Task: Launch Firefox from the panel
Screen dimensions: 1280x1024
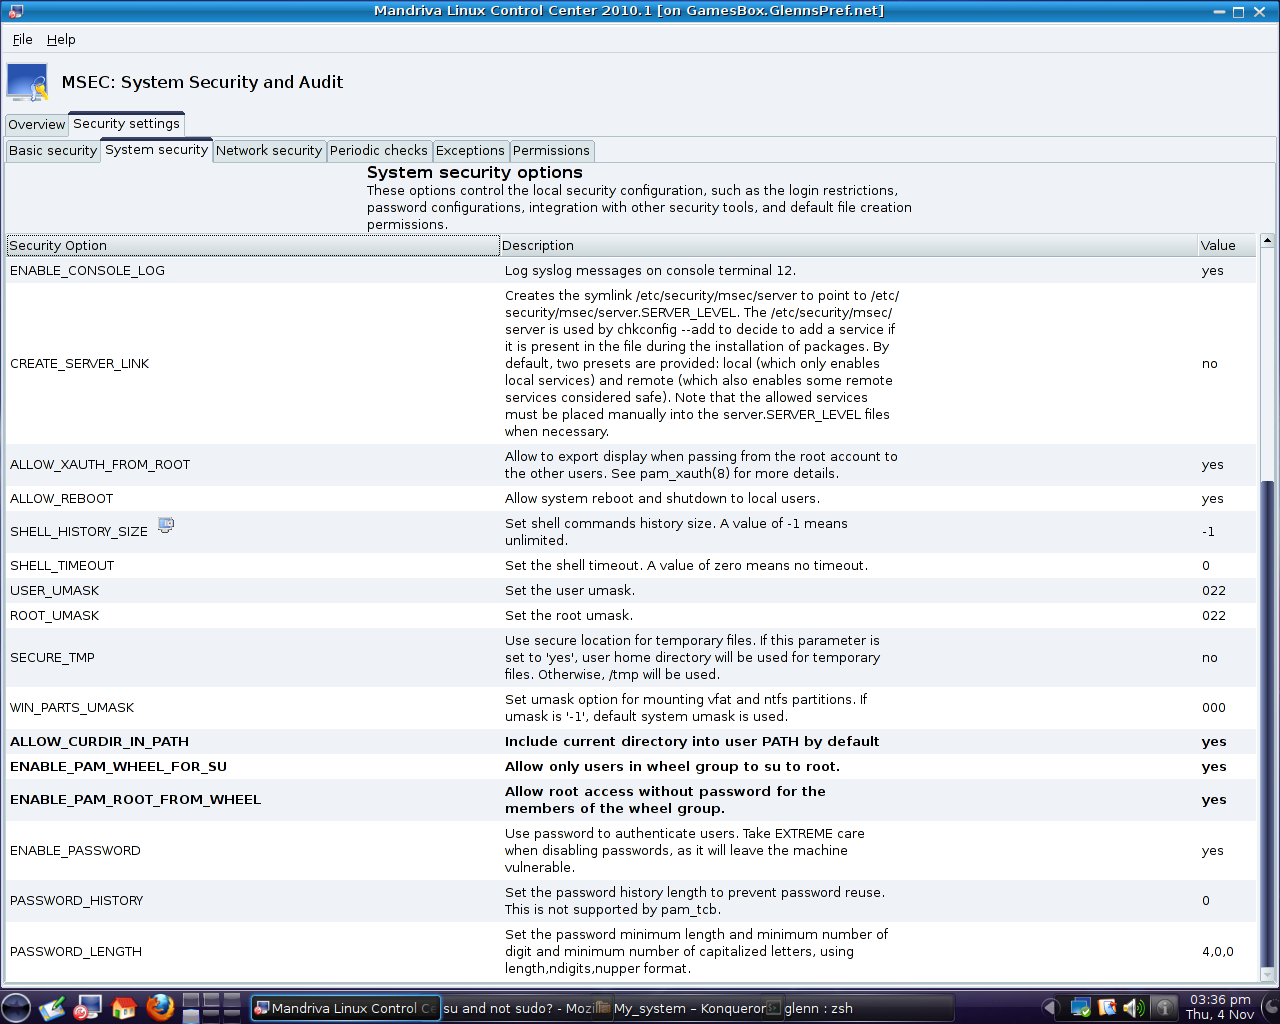Action: [x=160, y=1008]
